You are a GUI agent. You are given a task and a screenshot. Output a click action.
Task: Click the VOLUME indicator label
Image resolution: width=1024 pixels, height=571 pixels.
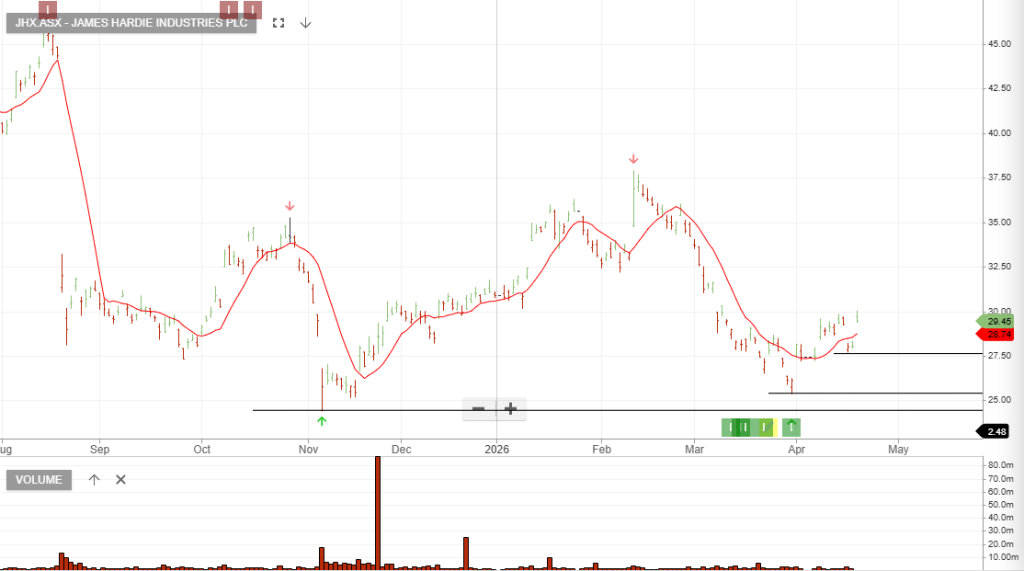(40, 480)
